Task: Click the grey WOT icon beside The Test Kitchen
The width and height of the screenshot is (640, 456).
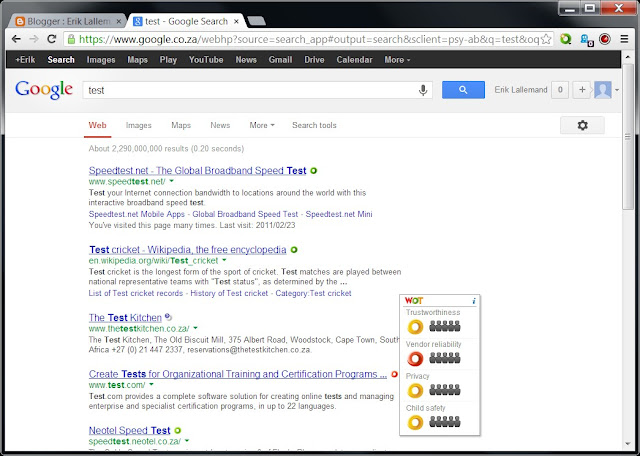Action: pos(169,317)
